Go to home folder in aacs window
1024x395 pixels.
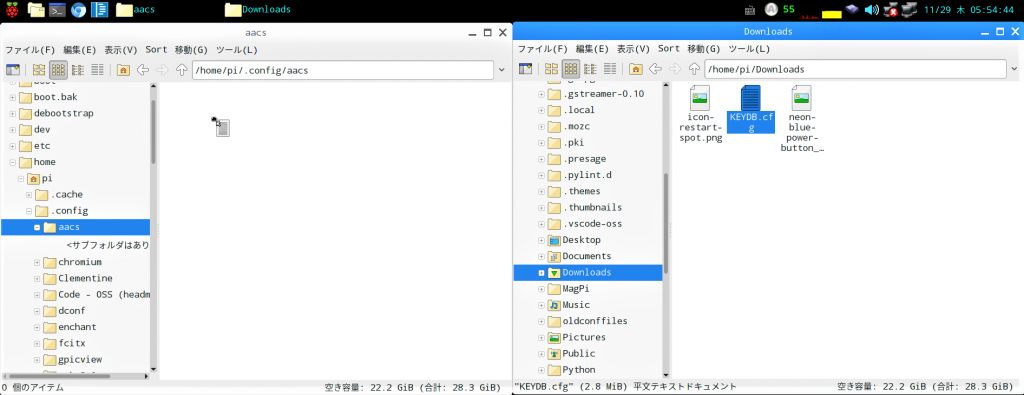tap(123, 69)
